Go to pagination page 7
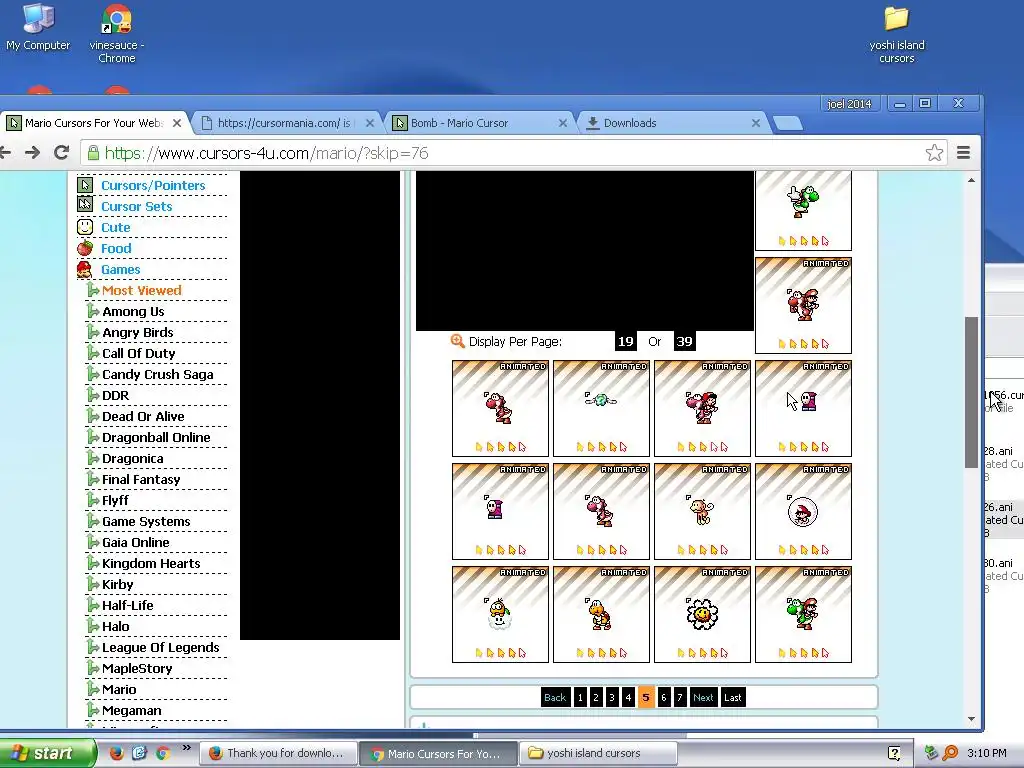Viewport: 1024px width, 768px height. click(x=679, y=697)
